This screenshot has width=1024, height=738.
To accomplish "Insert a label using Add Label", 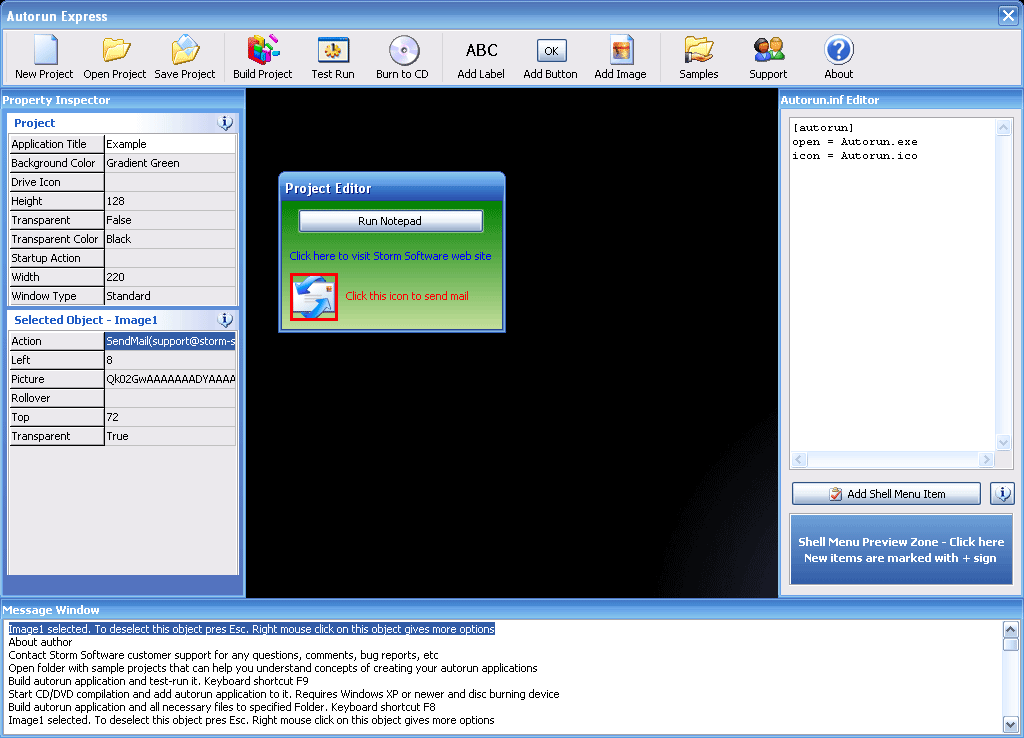I will [481, 51].
